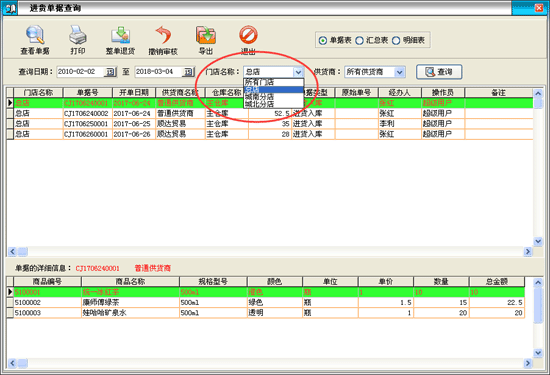This screenshot has width=550, height=375.
Task: Click the 开单日期 column header
Action: 134,93
